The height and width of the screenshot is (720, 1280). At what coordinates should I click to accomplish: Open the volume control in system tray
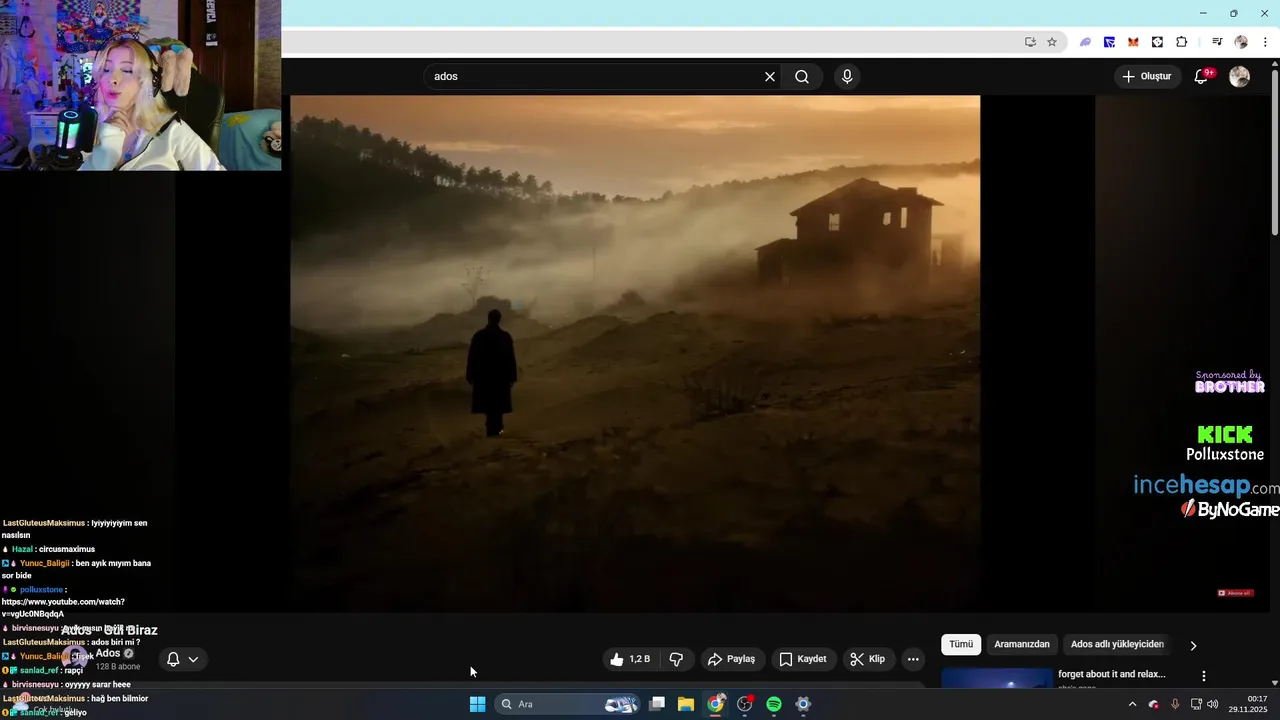click(1213, 704)
